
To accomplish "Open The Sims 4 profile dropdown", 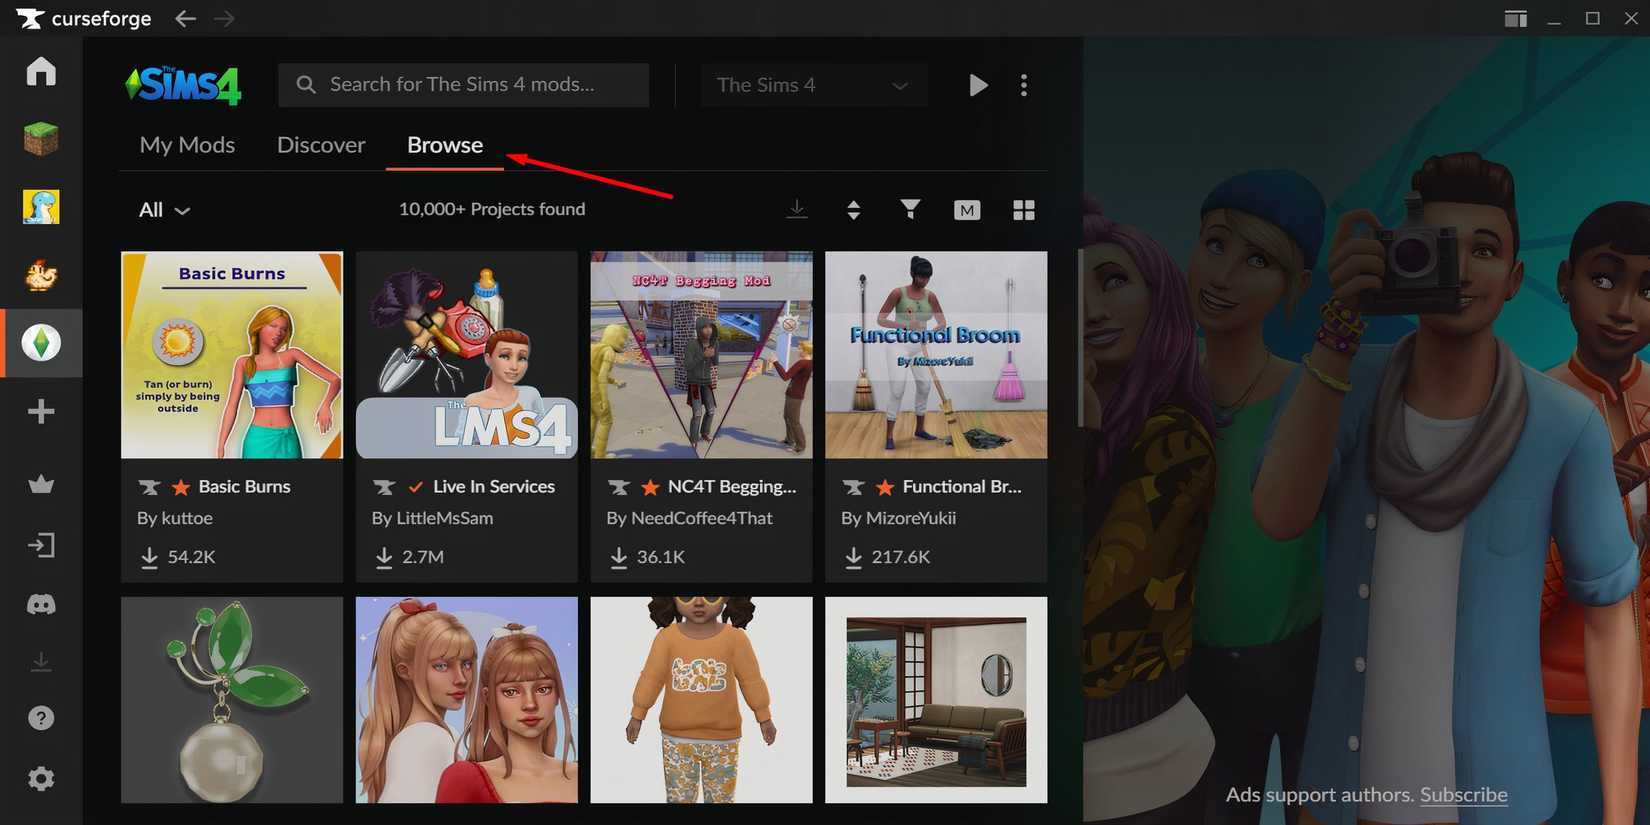I will pyautogui.click(x=813, y=85).
